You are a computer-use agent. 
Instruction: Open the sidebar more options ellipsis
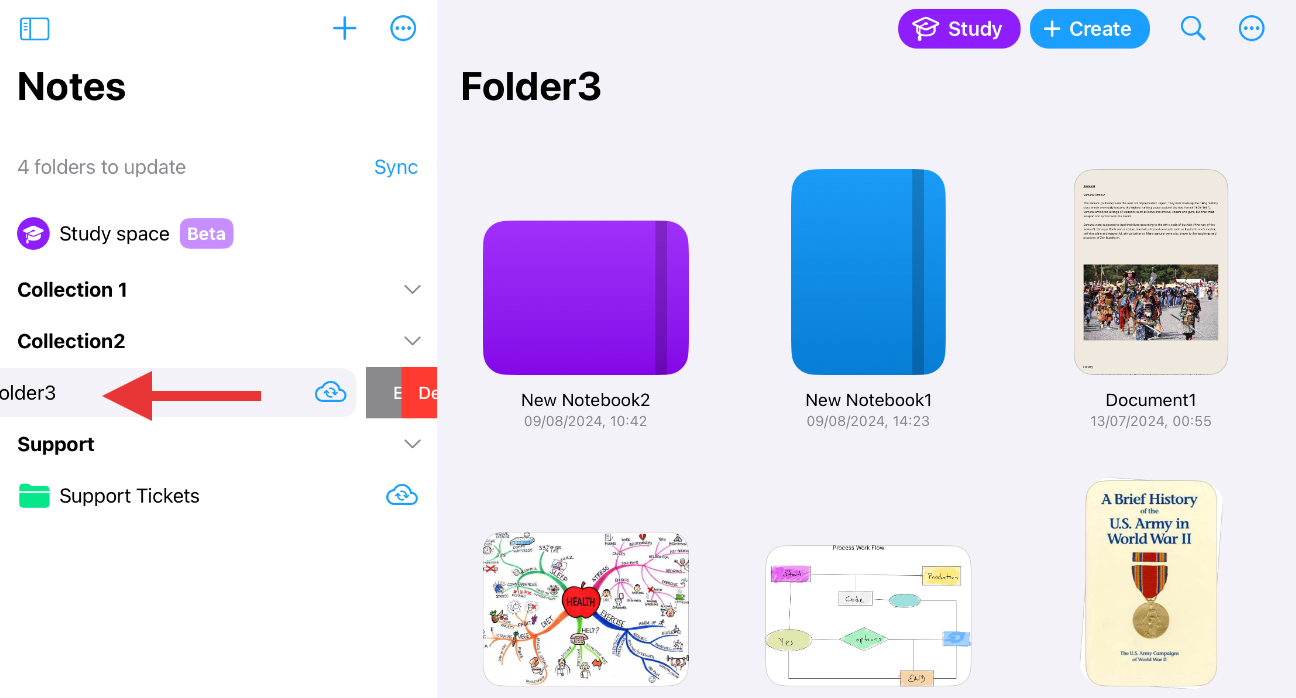click(403, 28)
